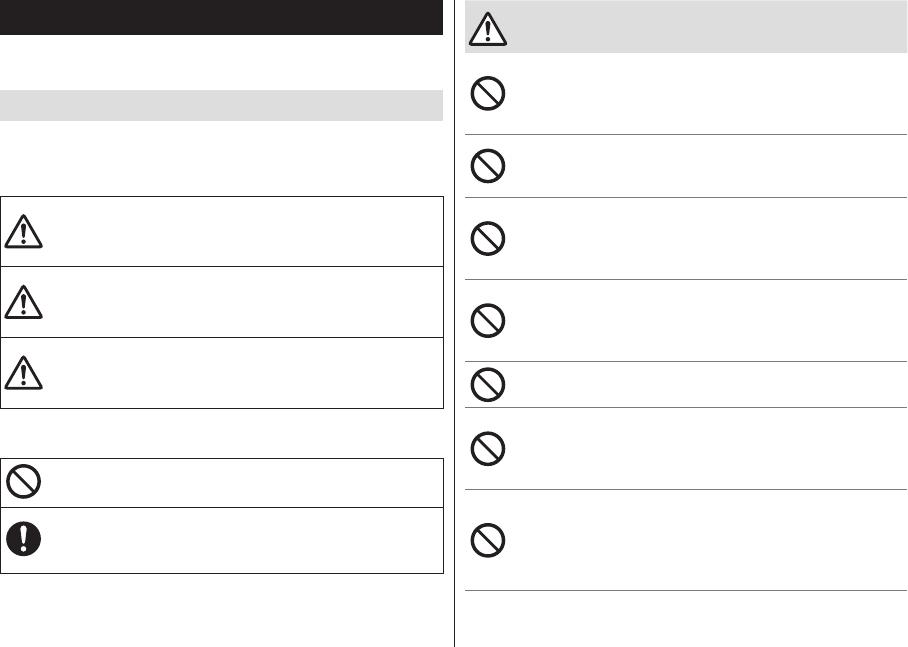Click the prohibition symbol in the left two-row table
This screenshot has width=908, height=647.
tap(23, 481)
